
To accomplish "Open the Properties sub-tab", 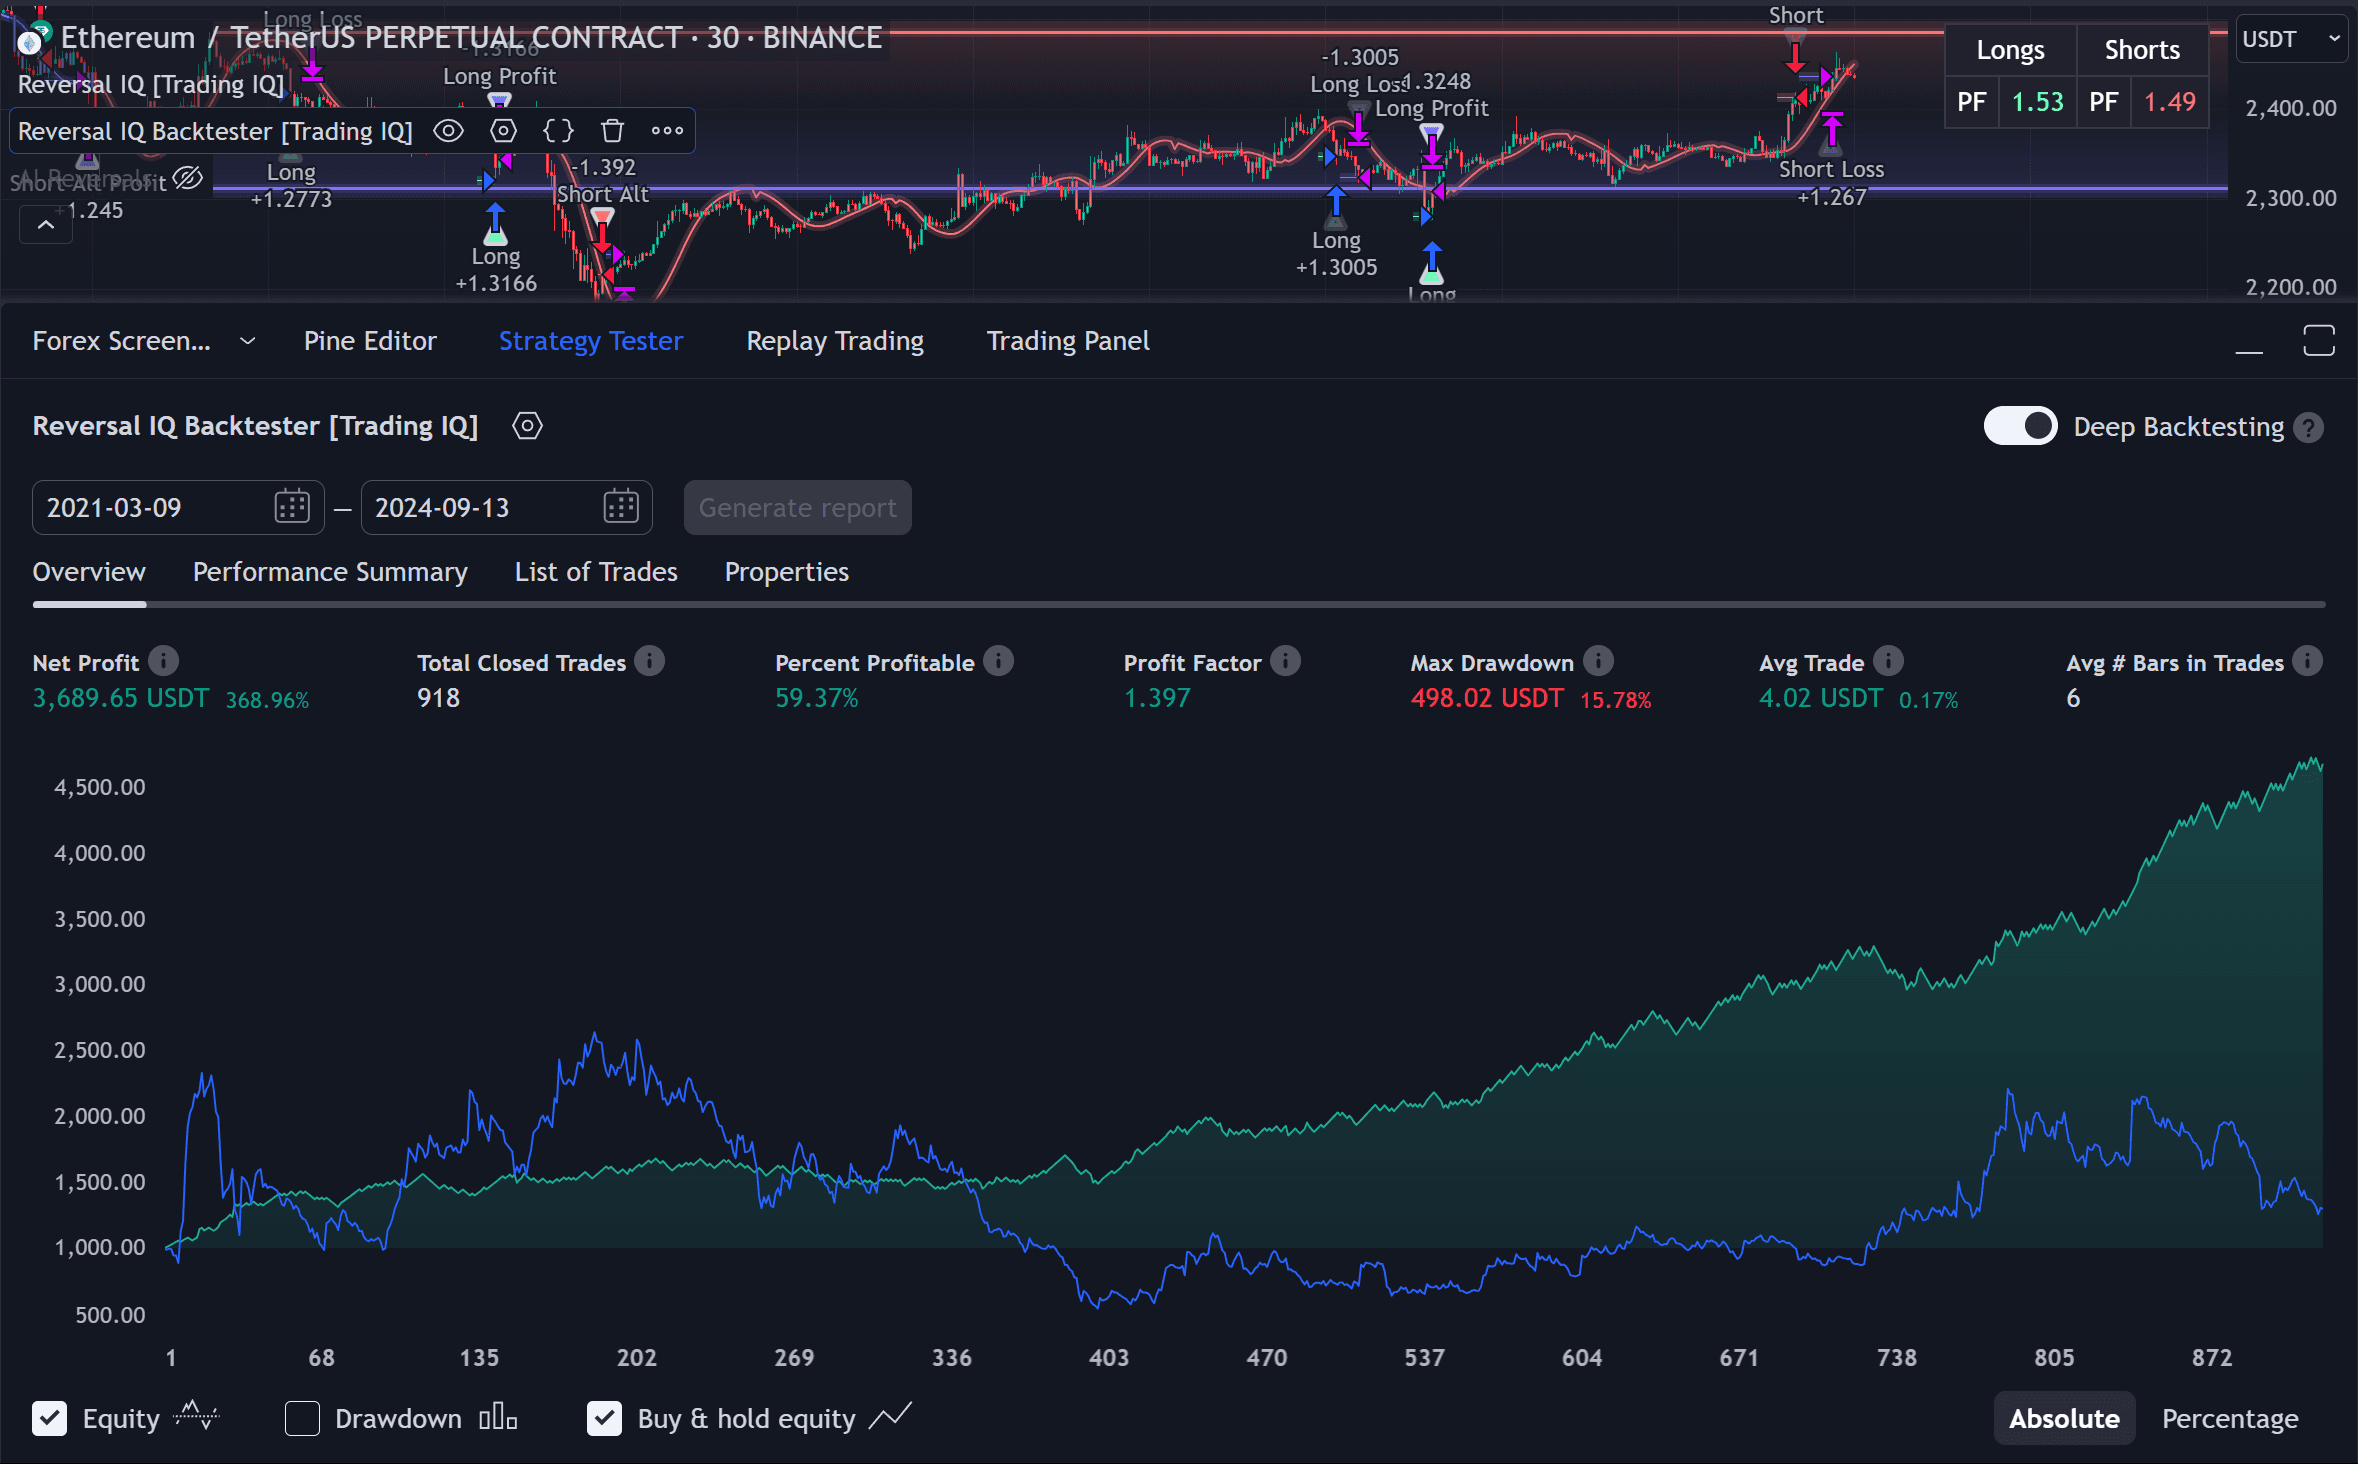I will pyautogui.click(x=787, y=572).
